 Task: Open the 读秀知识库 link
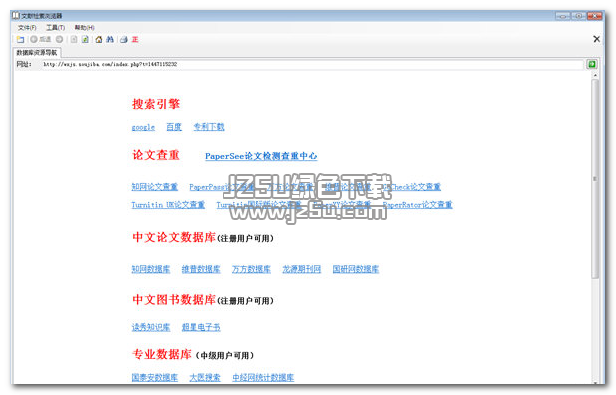click(151, 327)
